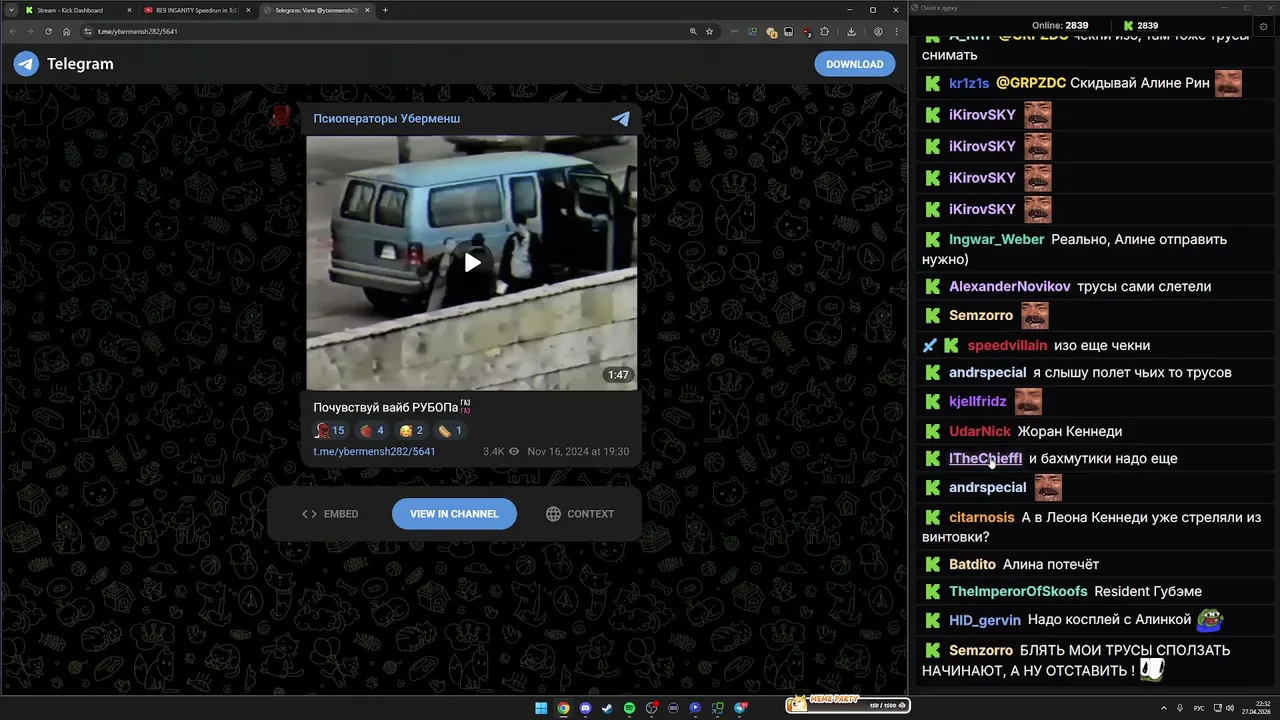Click the strawberry reaction with 4 count
The image size is (1280, 720).
(371, 431)
